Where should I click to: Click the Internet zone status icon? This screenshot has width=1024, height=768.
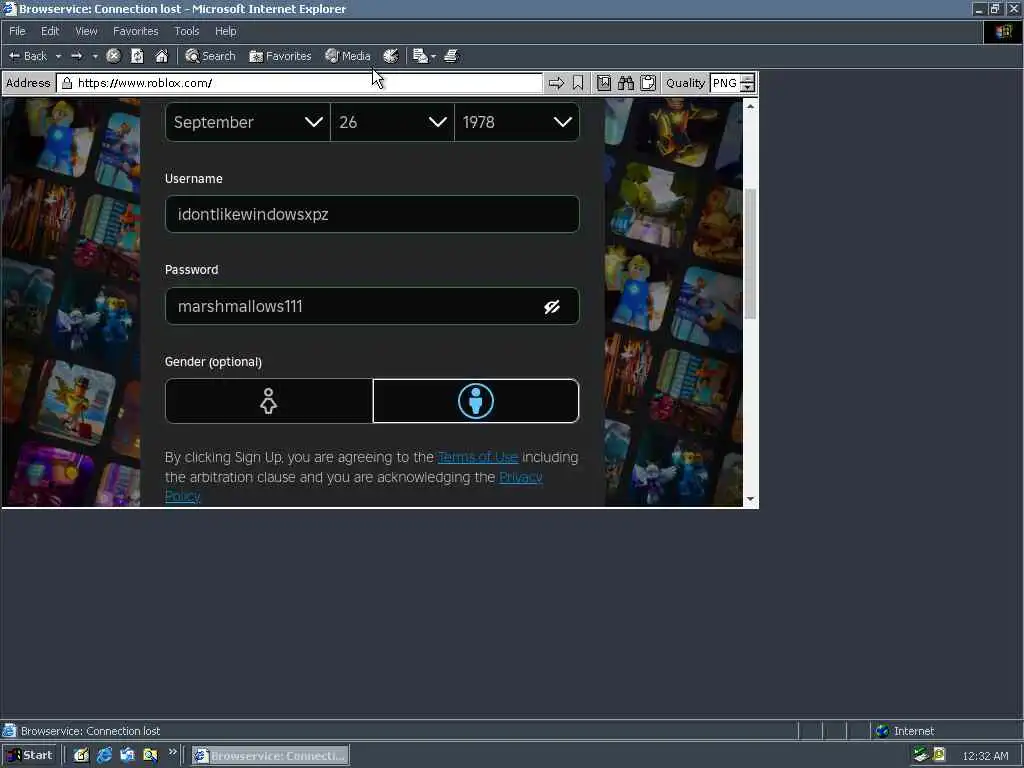(x=882, y=731)
